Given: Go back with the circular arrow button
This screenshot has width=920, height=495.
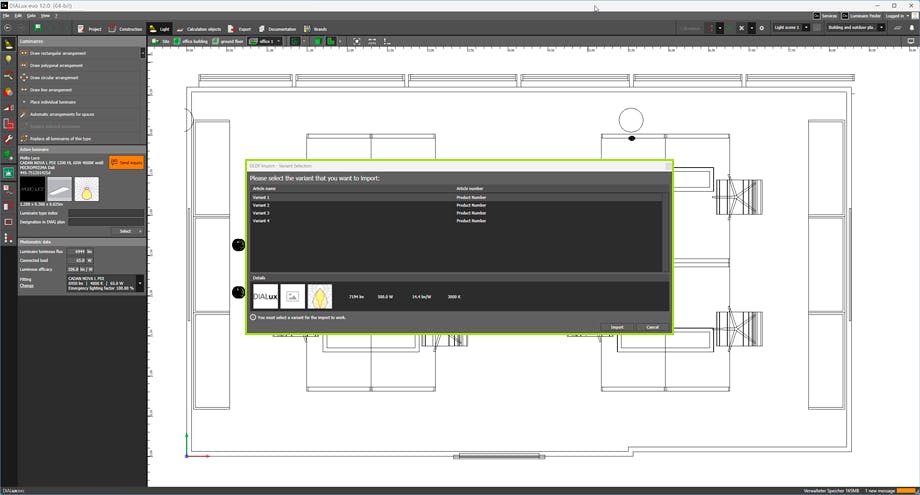Looking at the screenshot, I should click(x=7, y=28).
